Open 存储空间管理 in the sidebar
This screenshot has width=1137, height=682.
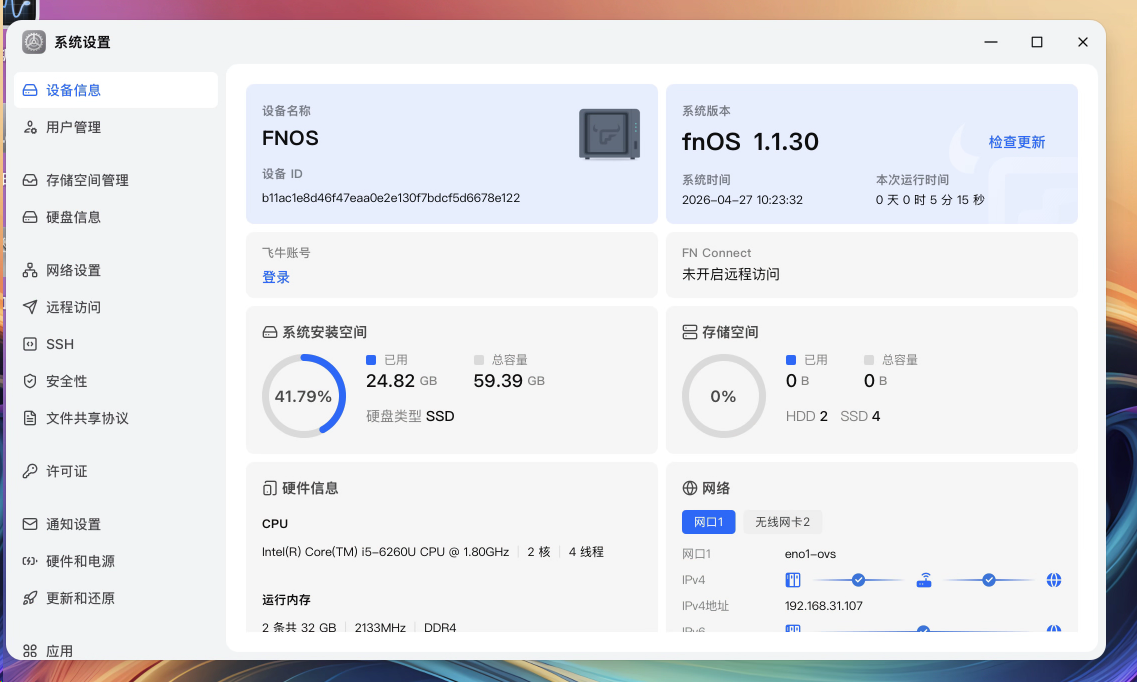coord(115,180)
